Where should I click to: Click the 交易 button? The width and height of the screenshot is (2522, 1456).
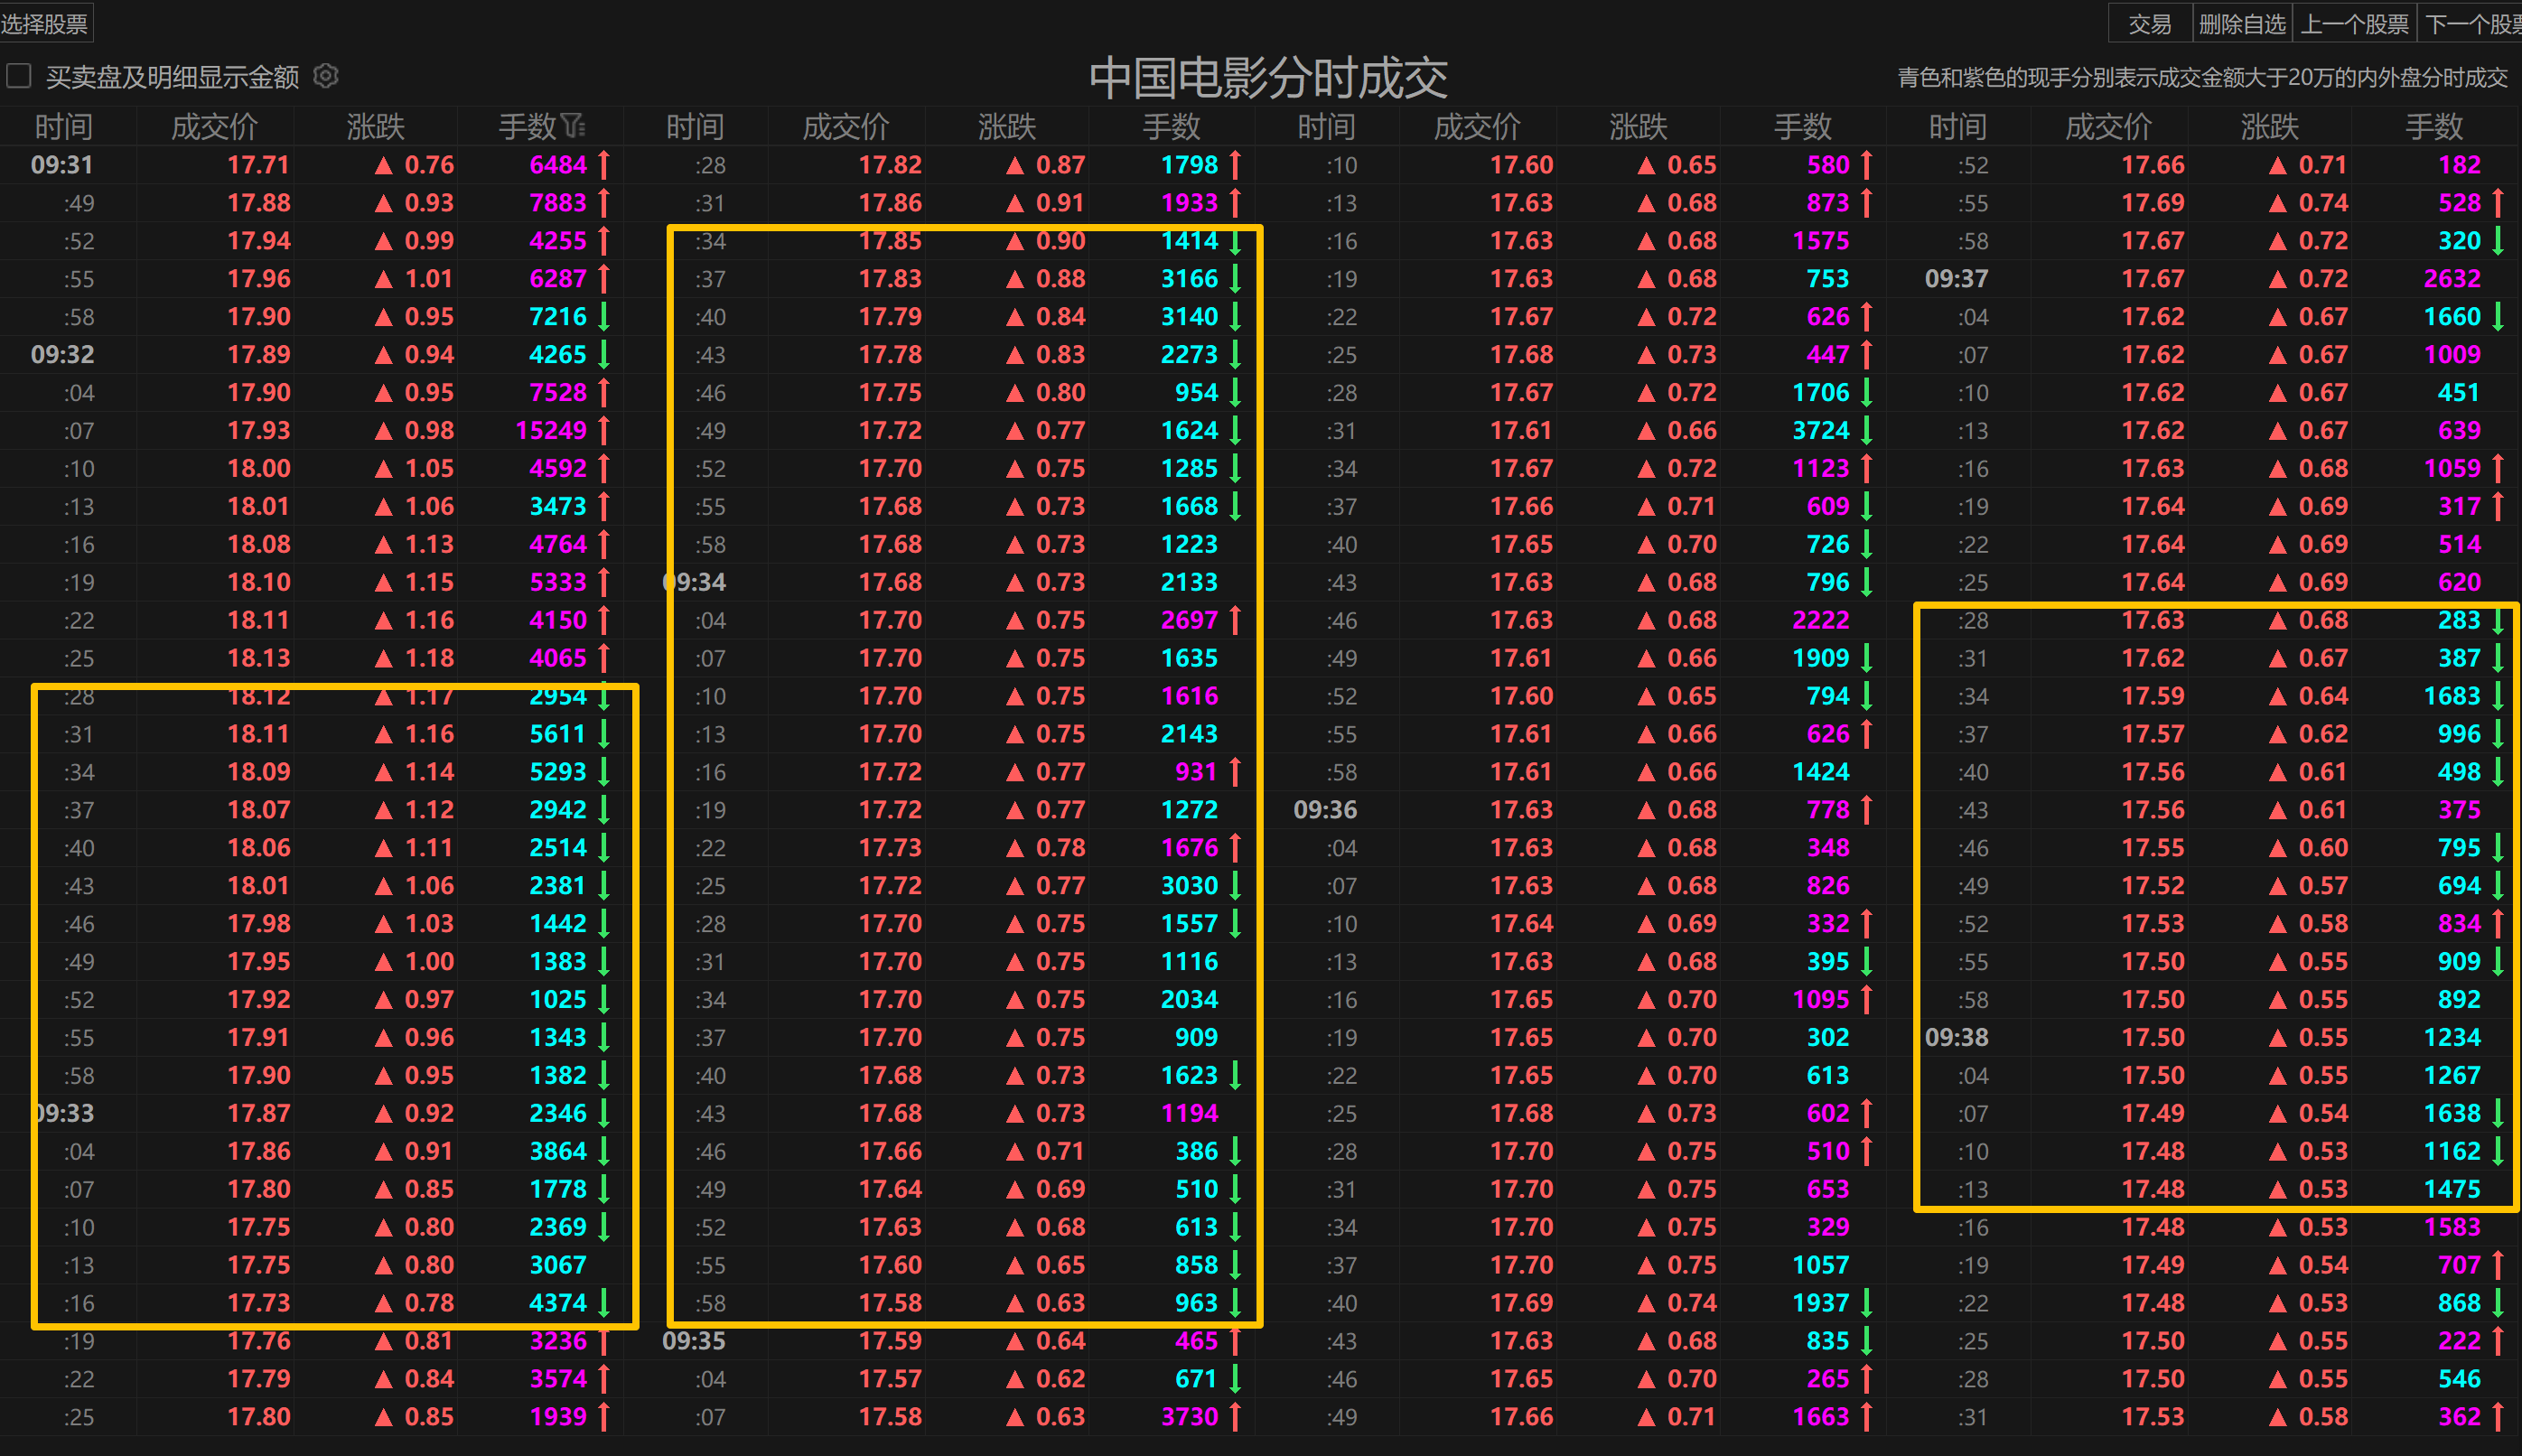[2149, 23]
